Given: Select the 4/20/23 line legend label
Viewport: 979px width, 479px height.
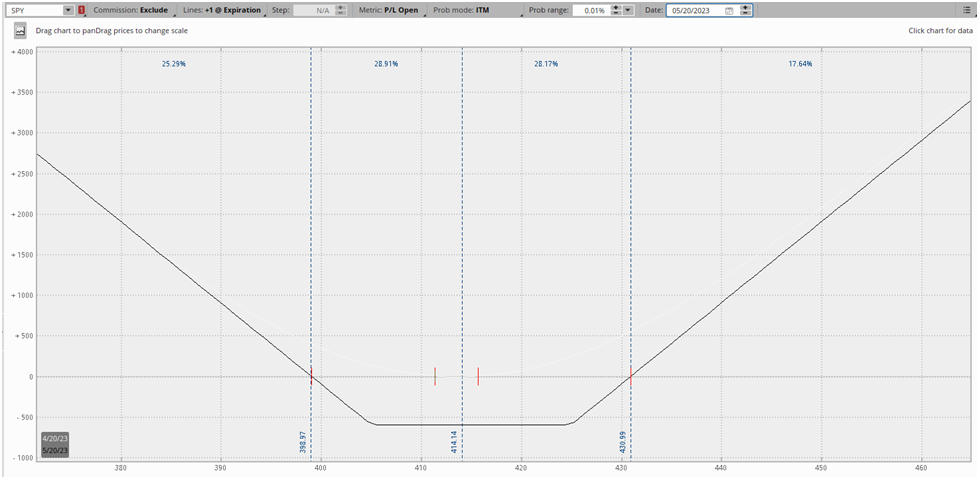Looking at the screenshot, I should (56, 438).
